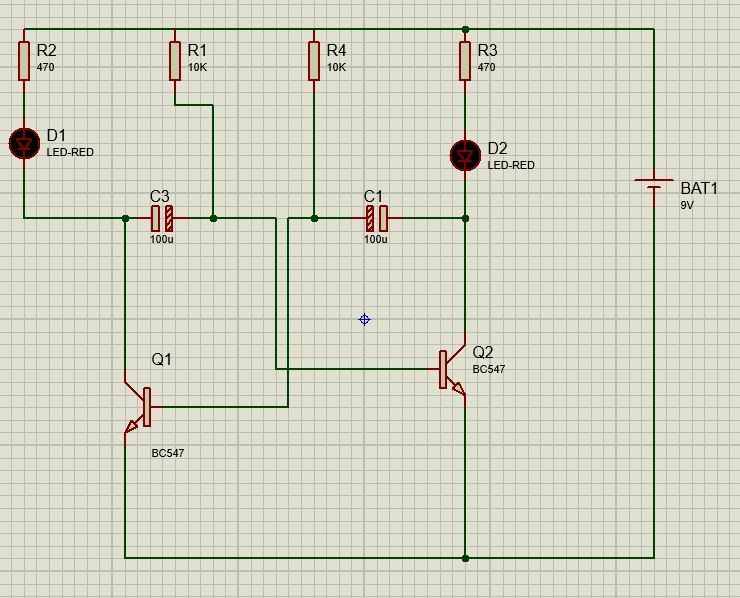Click junction dot below D2

tap(465, 219)
